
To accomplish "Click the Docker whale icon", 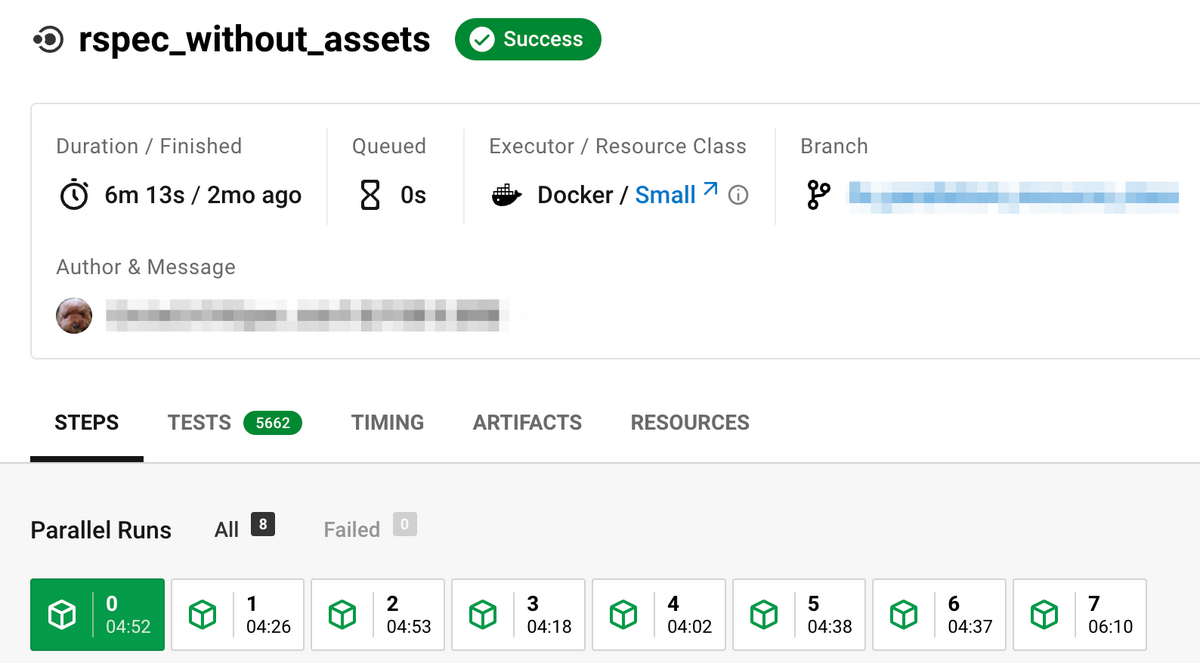I will point(507,195).
